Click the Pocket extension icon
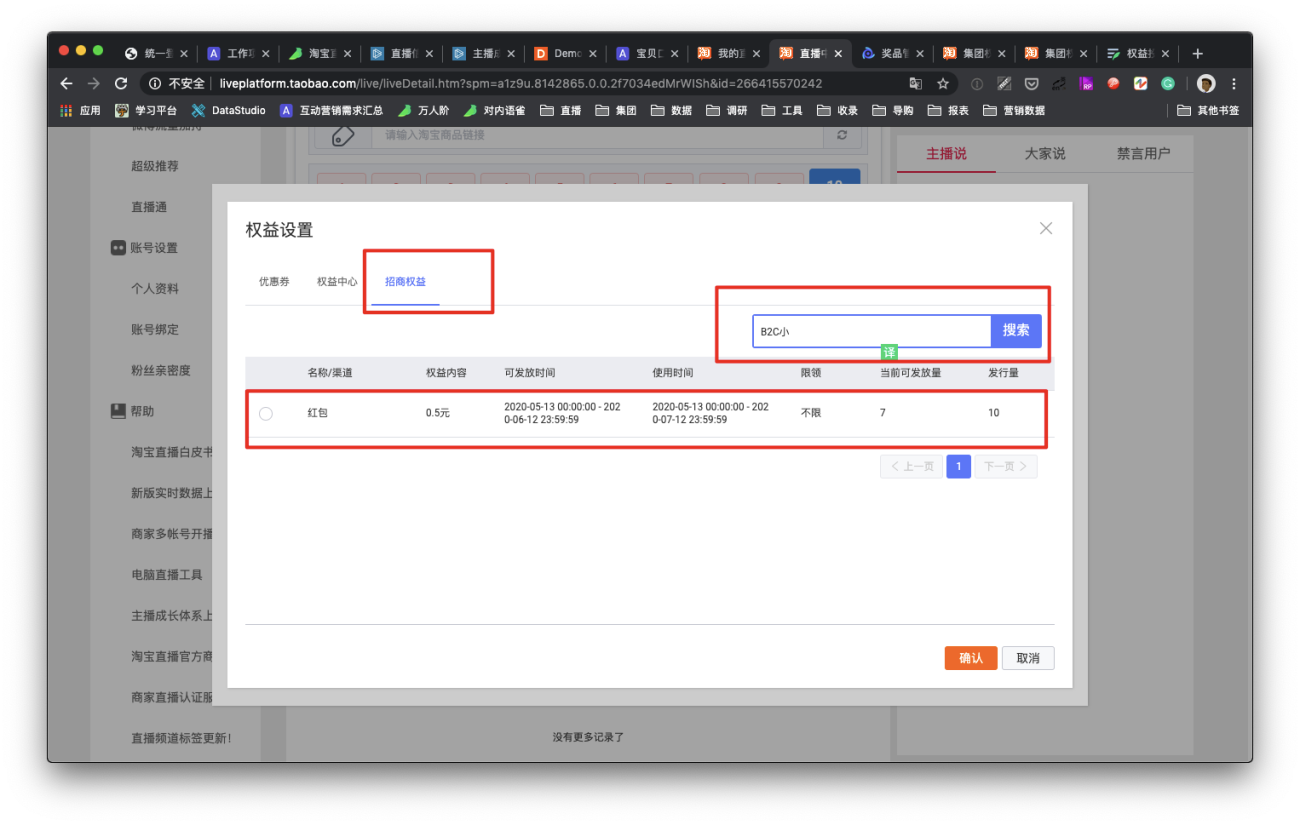1300x825 pixels. point(1031,84)
